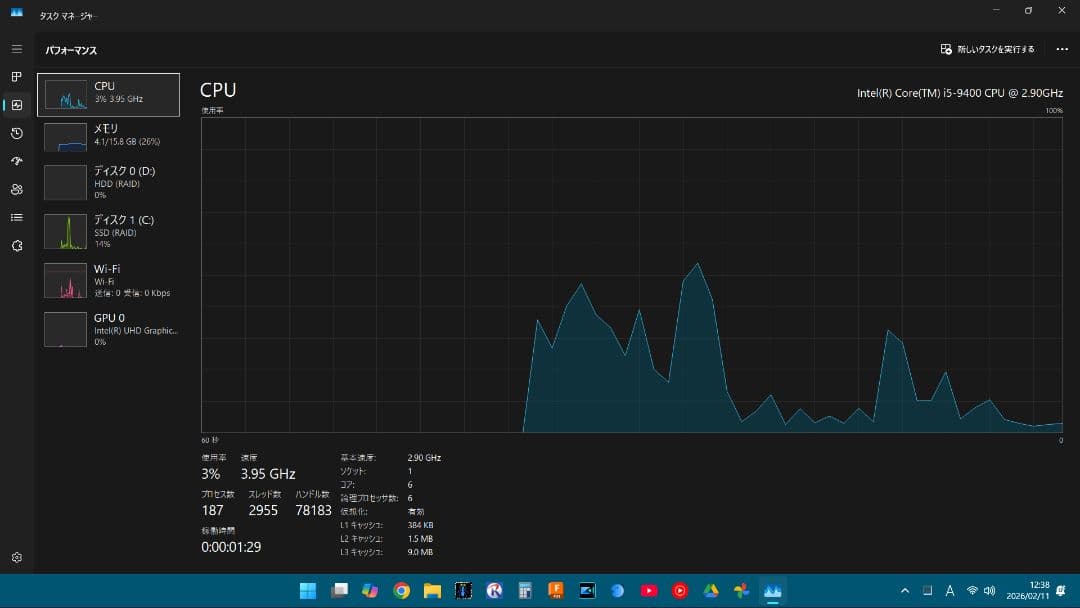Open Task Manager settings gear

point(16,557)
